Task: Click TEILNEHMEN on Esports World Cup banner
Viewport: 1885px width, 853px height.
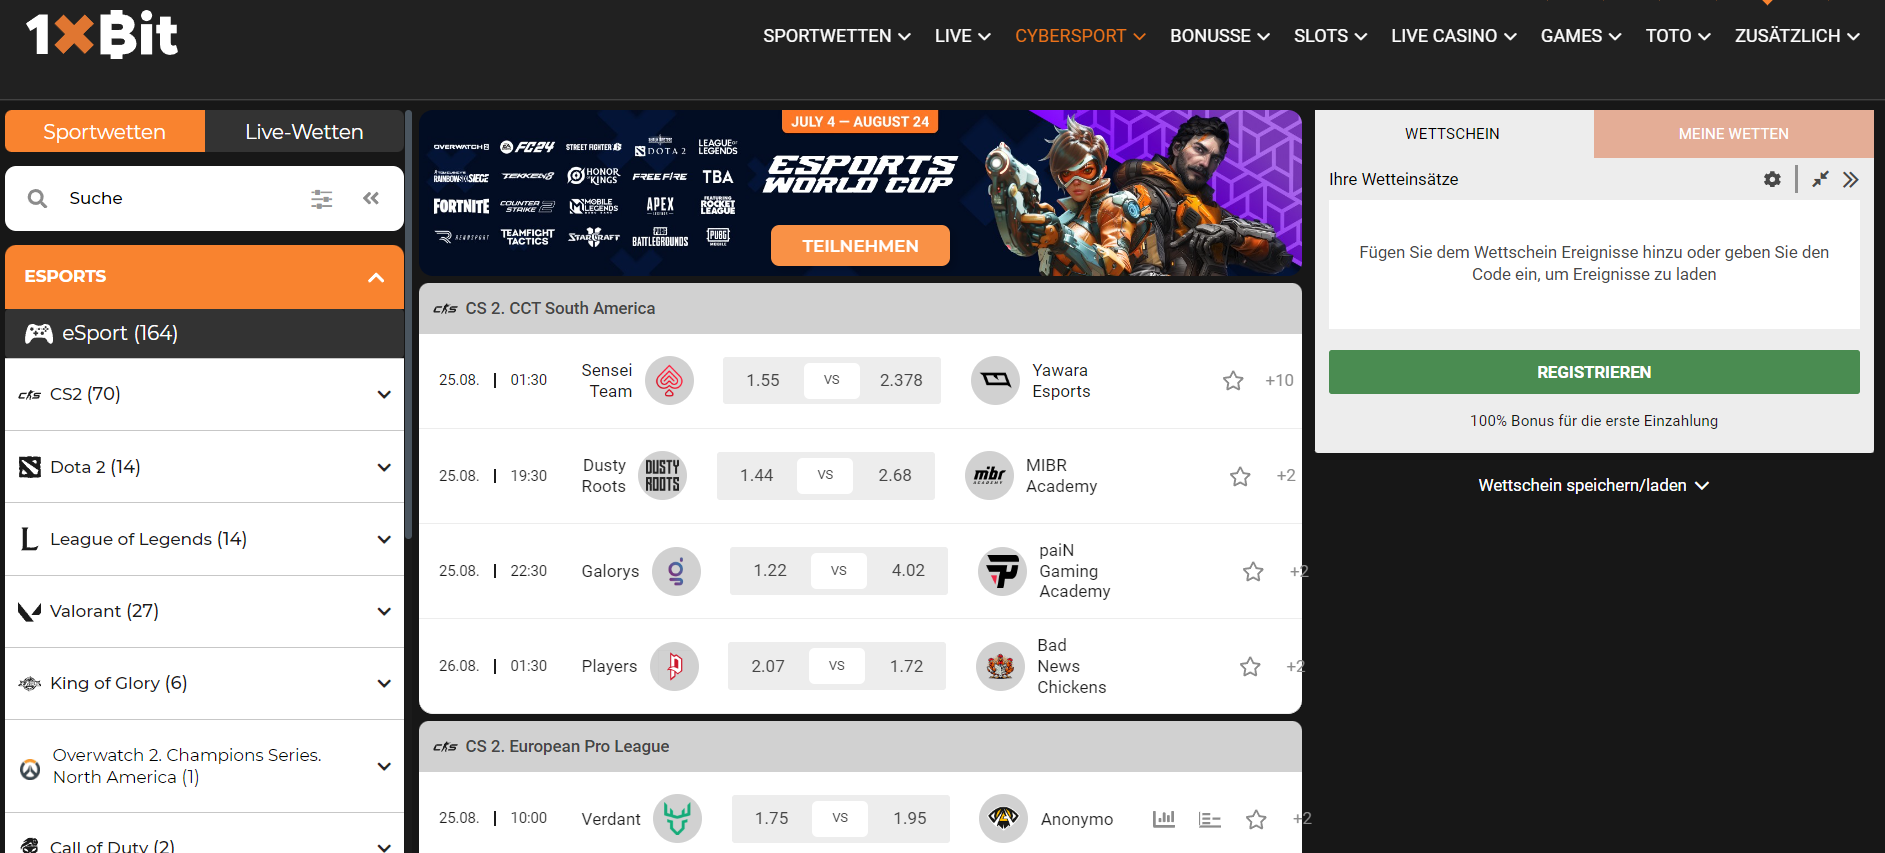Action: pos(860,246)
